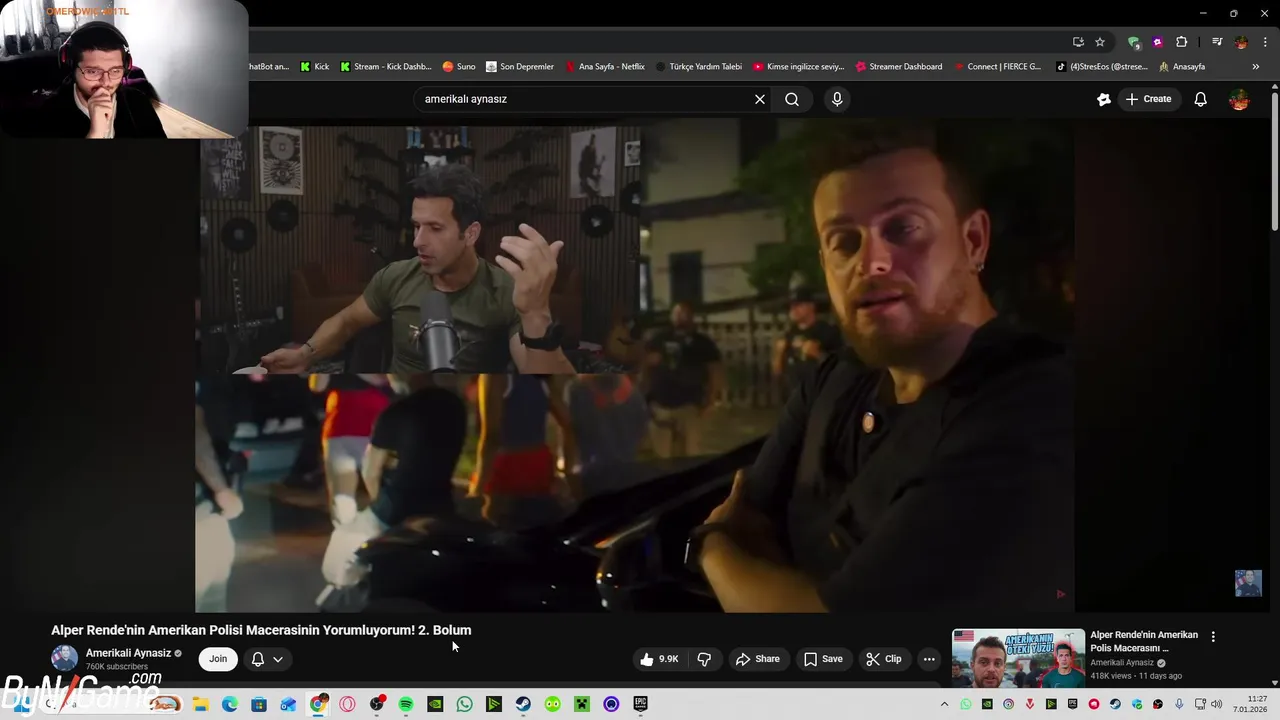Viewport: 1280px width, 720px height.
Task: Open the Anasayfa bookmark
Action: click(1181, 67)
